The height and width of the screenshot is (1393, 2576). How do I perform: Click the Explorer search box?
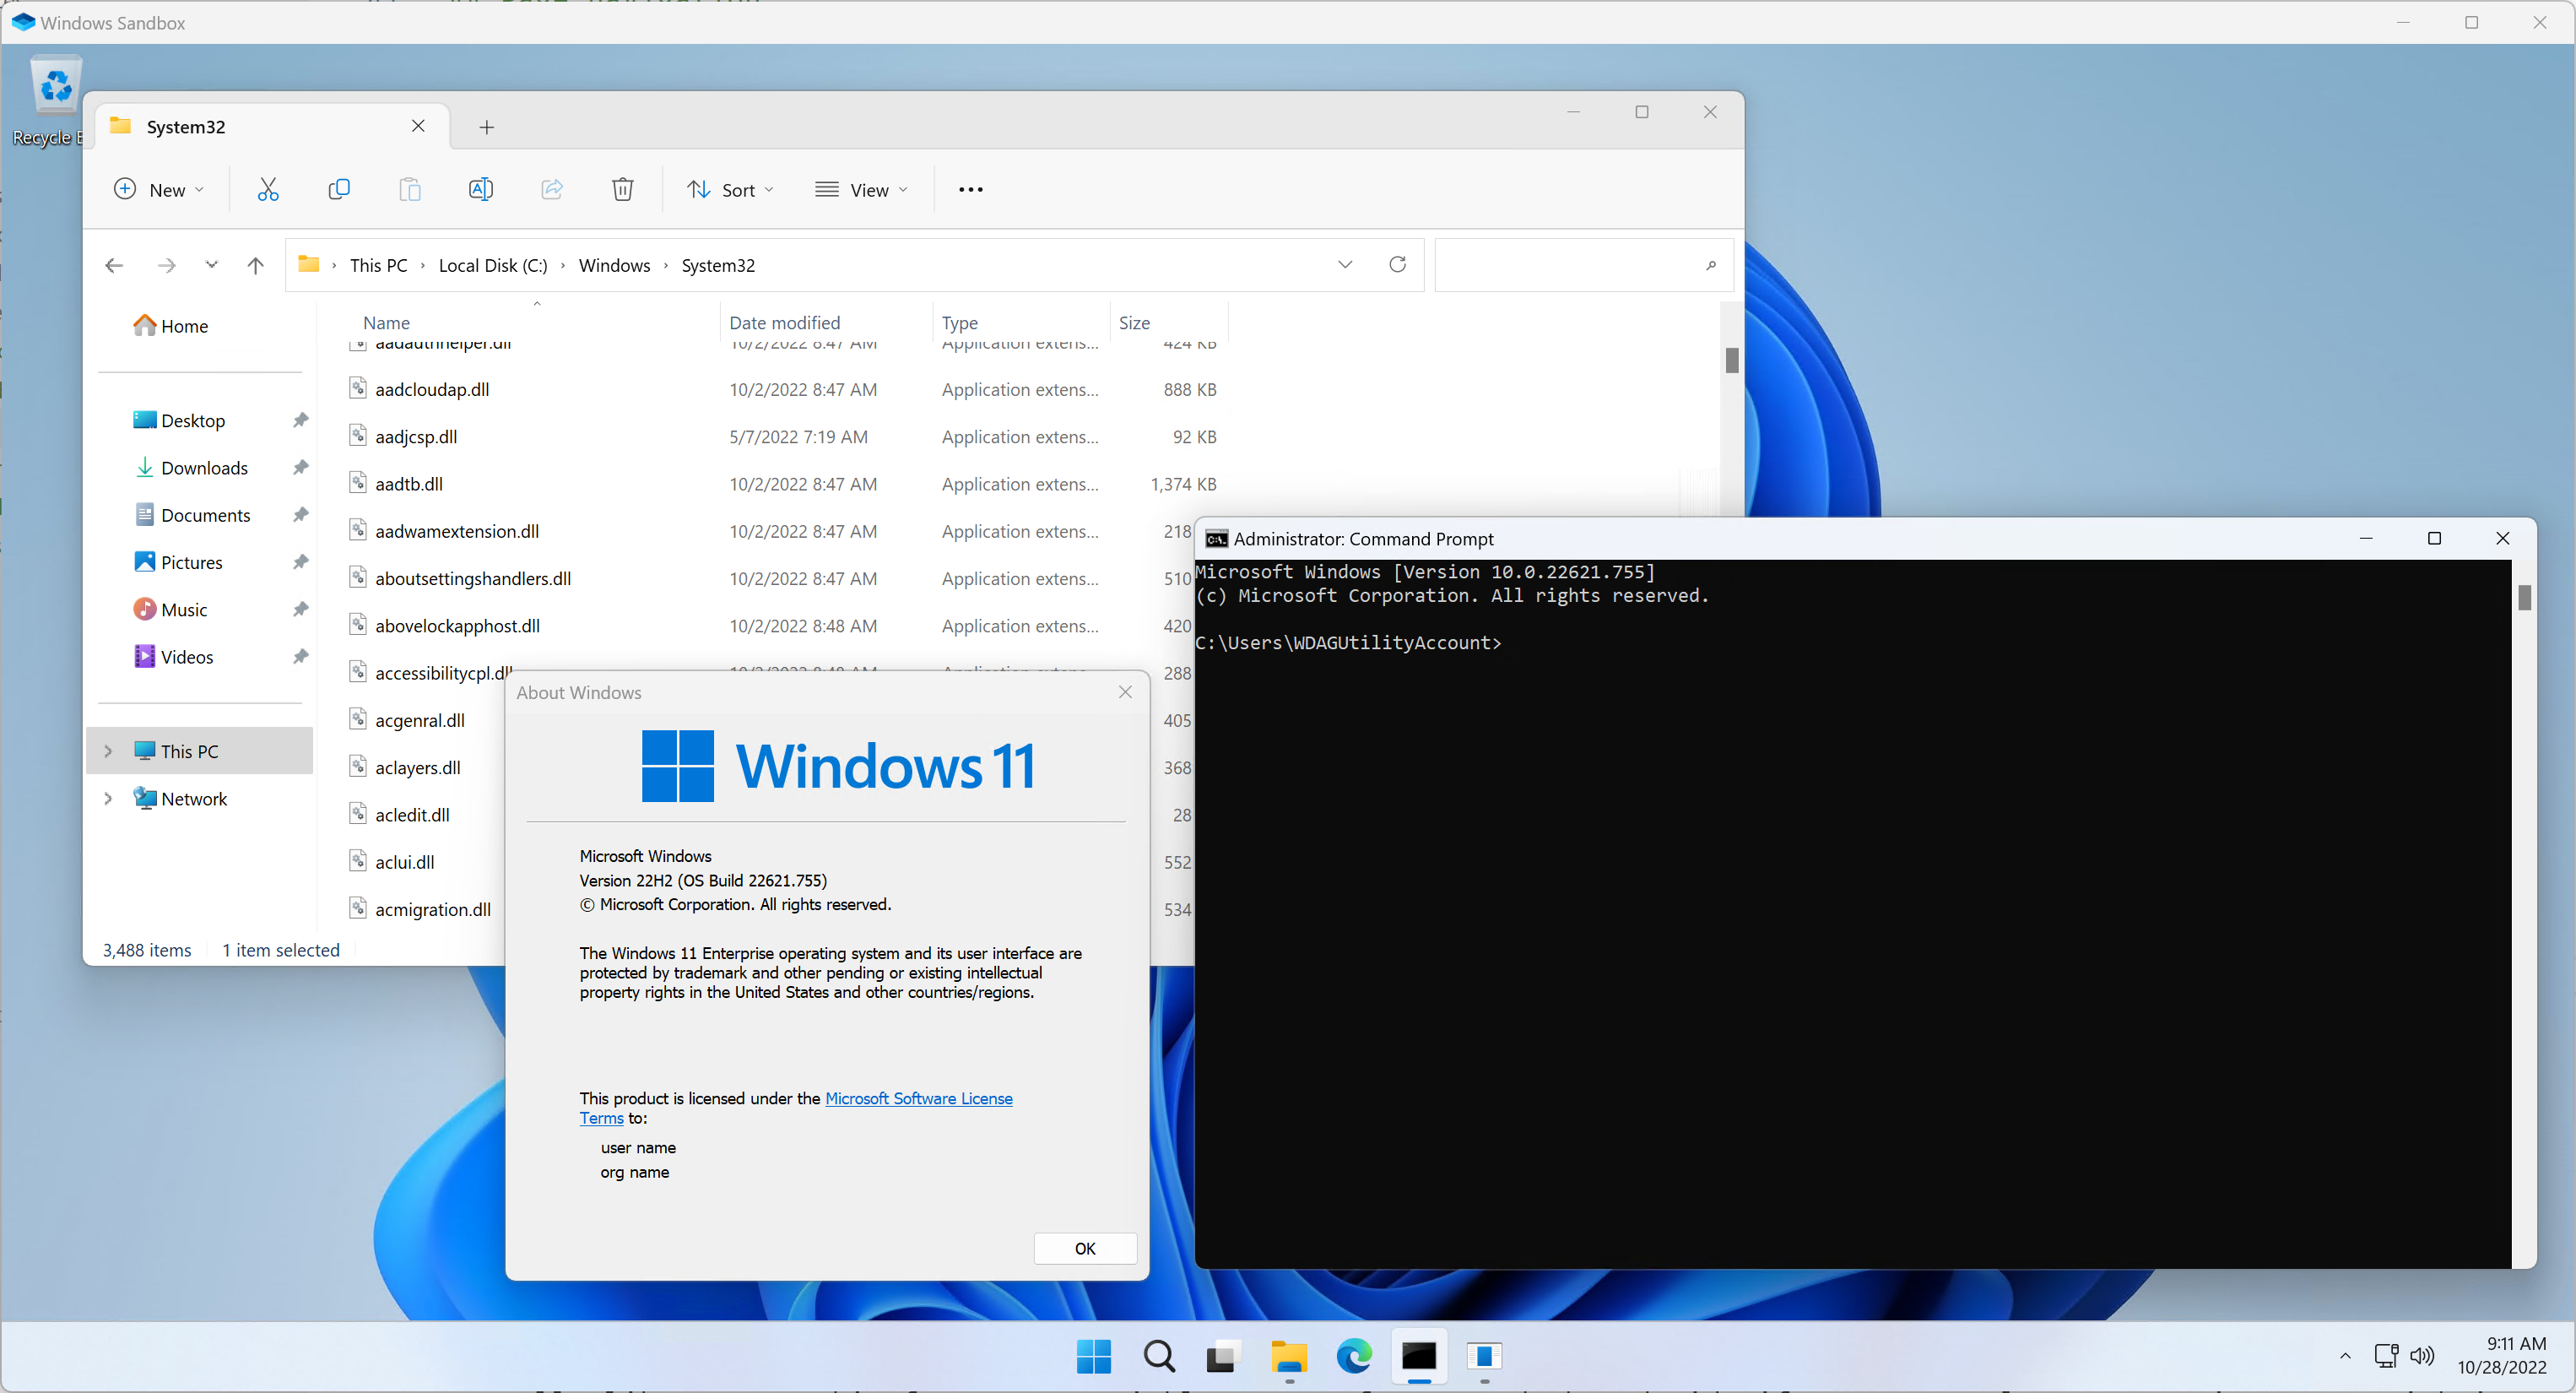click(x=1570, y=265)
